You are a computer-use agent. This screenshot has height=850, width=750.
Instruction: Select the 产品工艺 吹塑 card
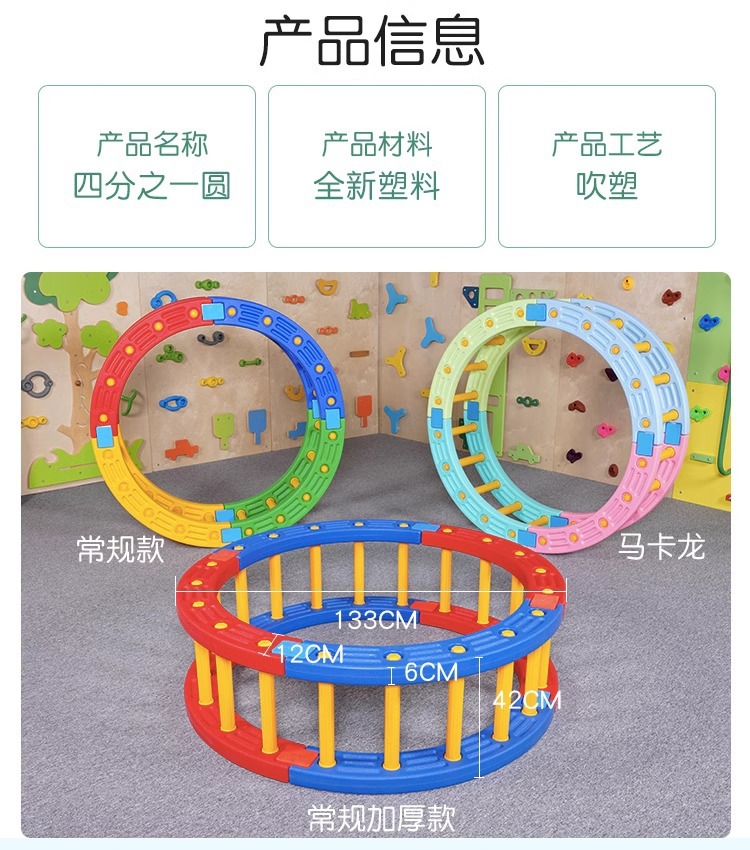pos(607,166)
